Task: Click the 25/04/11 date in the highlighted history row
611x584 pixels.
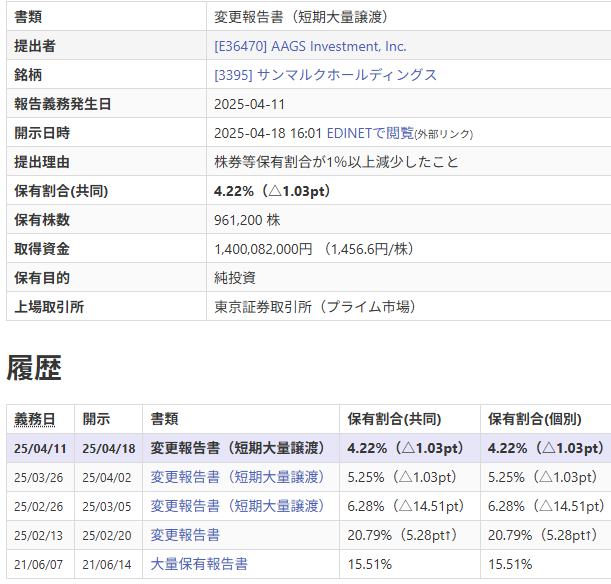Action: click(40, 448)
